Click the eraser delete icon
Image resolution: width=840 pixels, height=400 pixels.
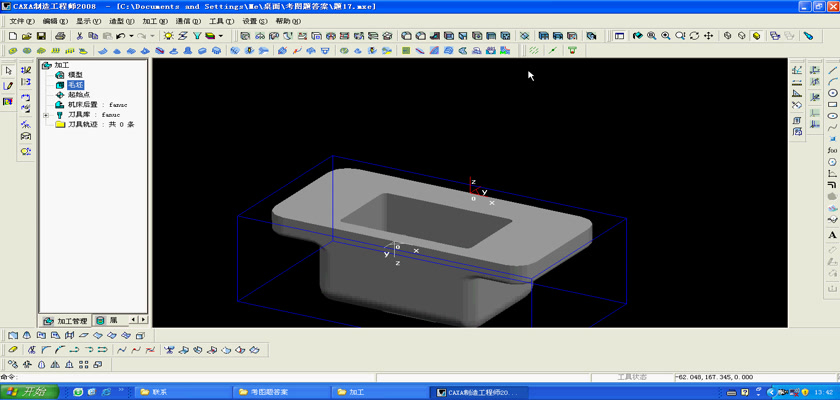pos(13,350)
